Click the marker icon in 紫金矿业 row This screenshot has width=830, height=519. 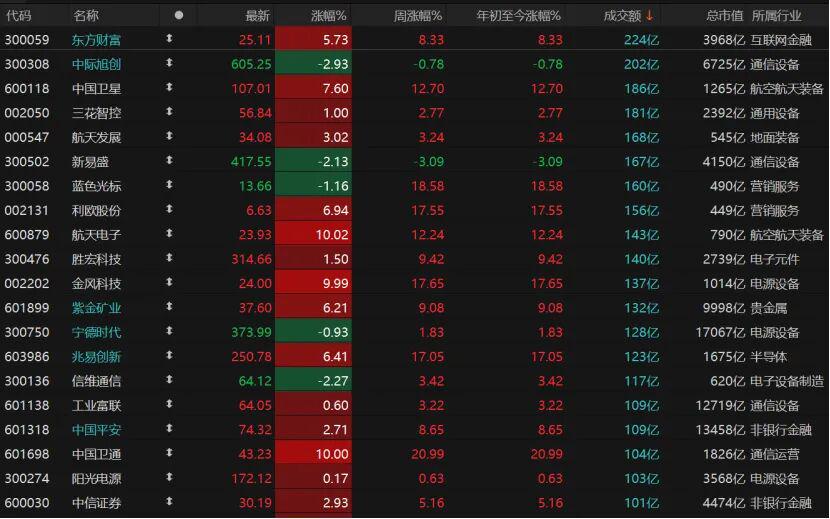[169, 308]
